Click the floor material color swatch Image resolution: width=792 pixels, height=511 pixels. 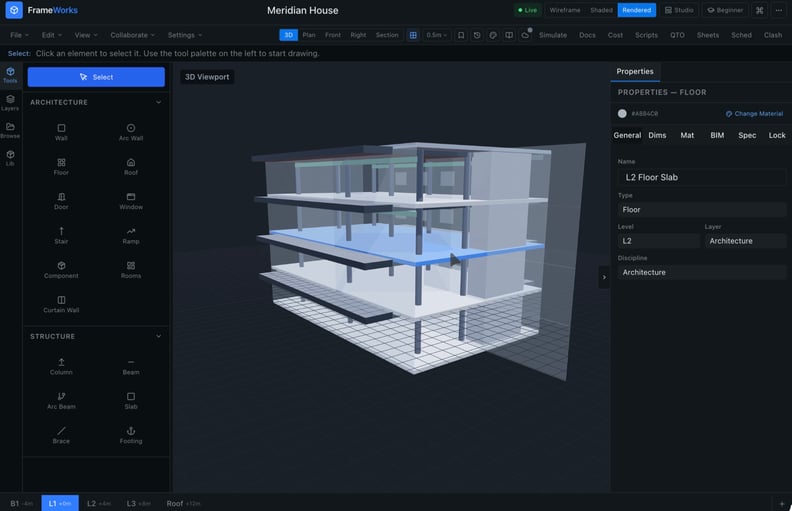[x=622, y=114]
